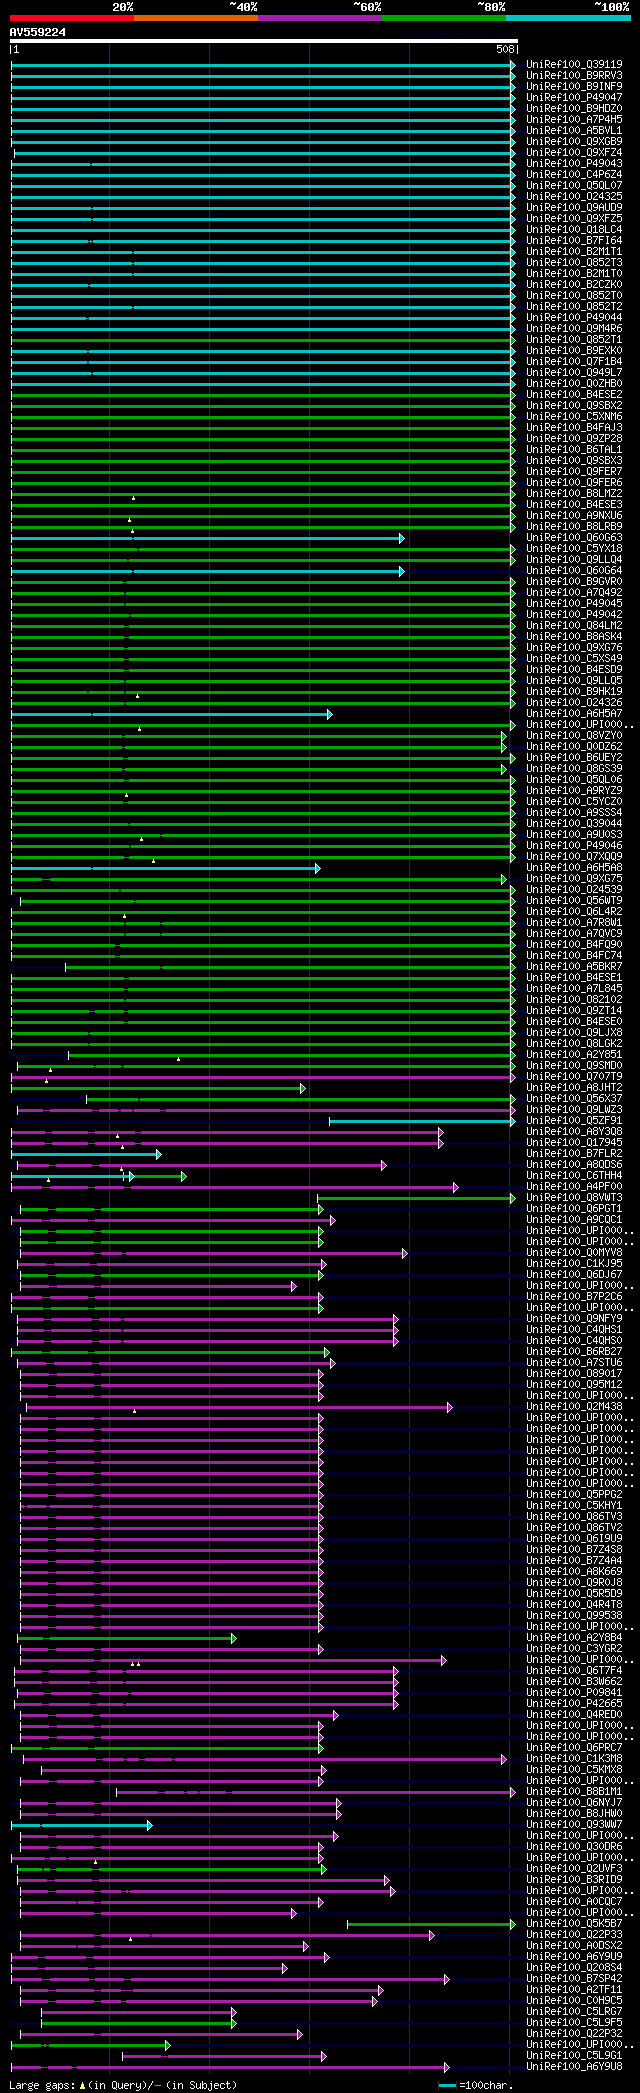
Task: Select the UniRef100_Q0ZHB0 label
Action: tap(574, 384)
